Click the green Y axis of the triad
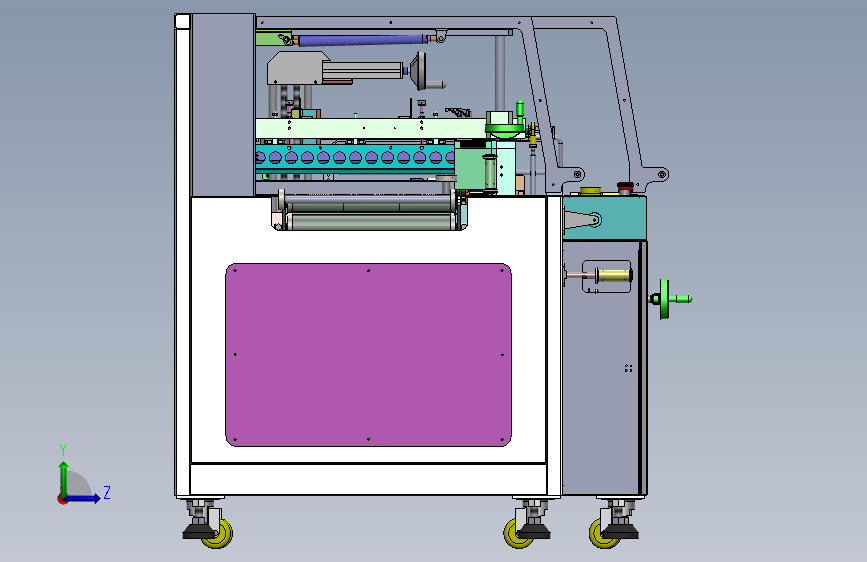Viewport: 867px width, 562px height. (64, 478)
